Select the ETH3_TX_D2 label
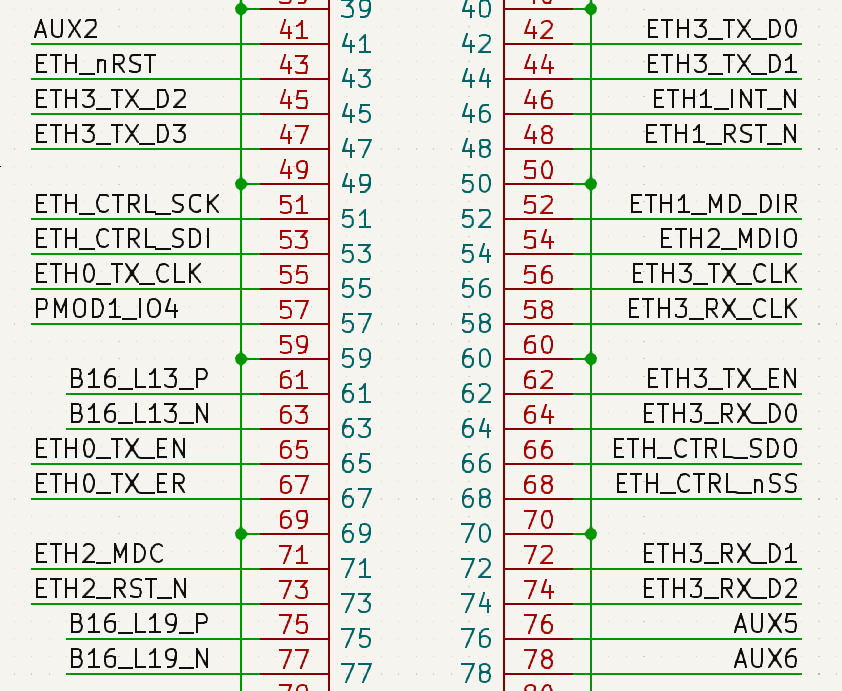Image resolution: width=842 pixels, height=691 pixels. [111, 99]
